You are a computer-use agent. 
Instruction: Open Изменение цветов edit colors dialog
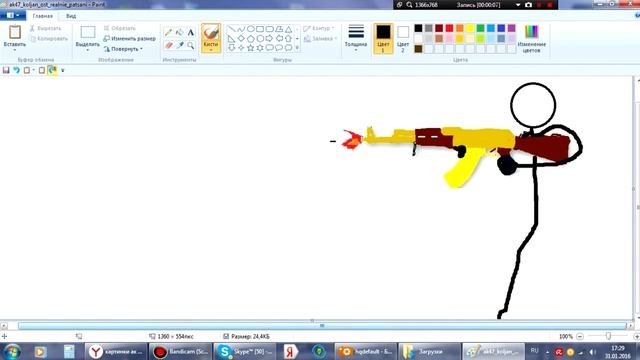(531, 38)
